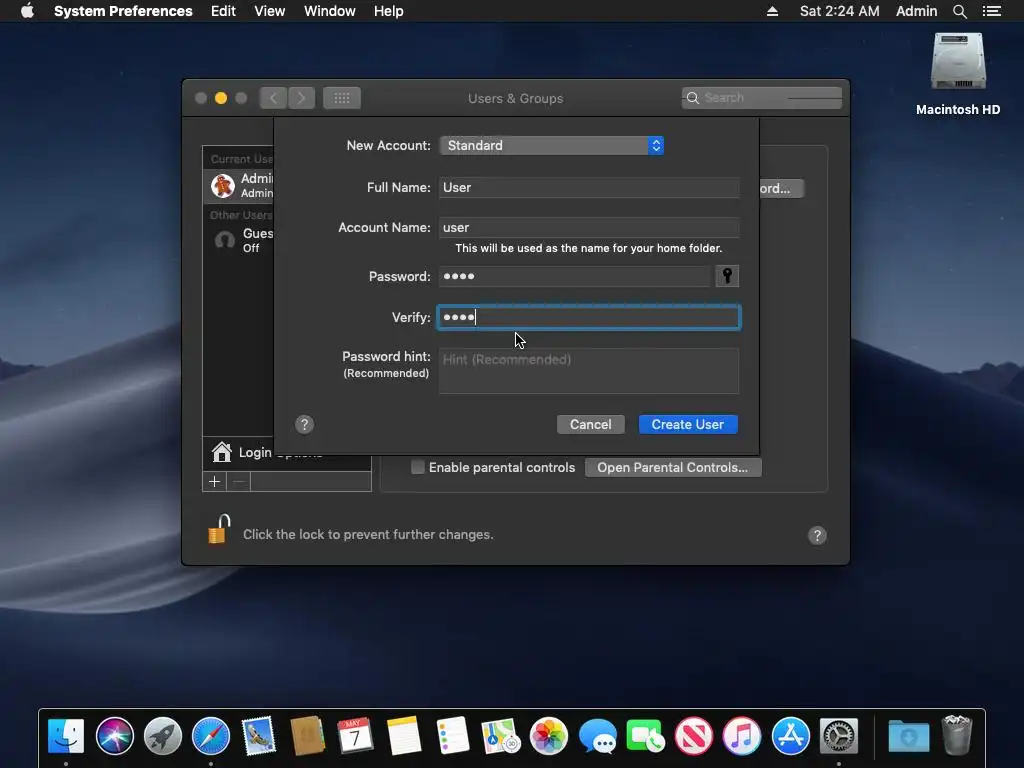Open the Edit menu

[x=223, y=11]
